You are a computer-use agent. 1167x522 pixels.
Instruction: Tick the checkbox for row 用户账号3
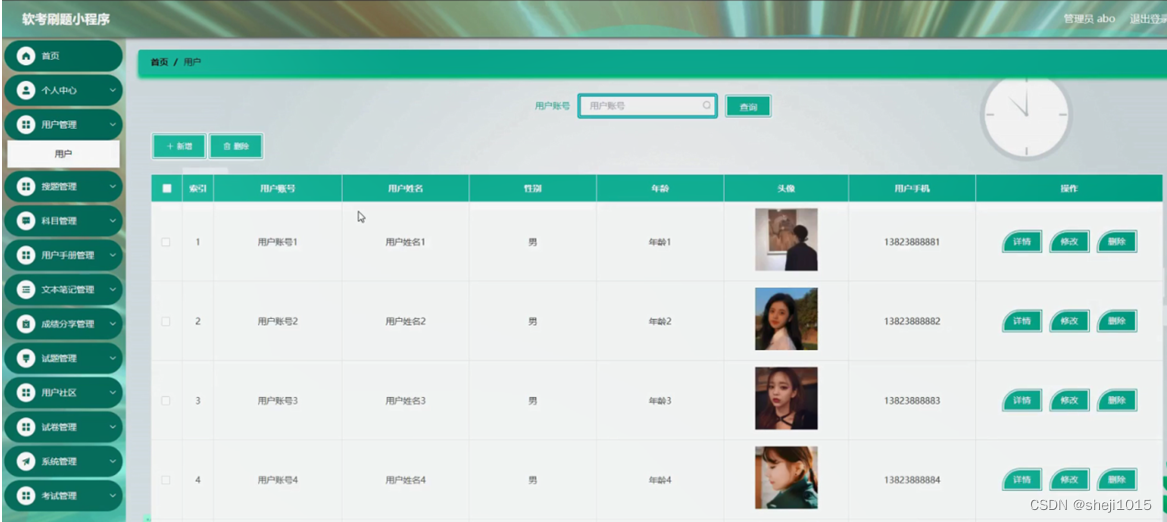pos(166,401)
